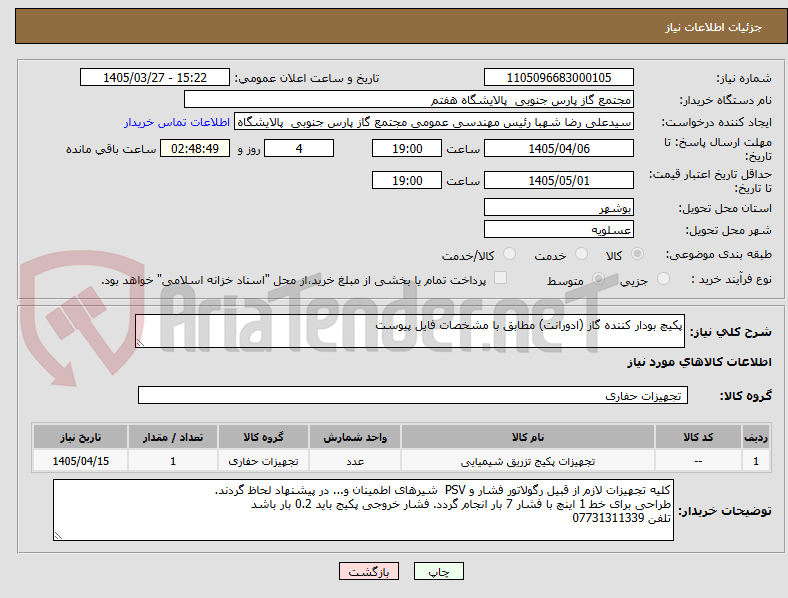788x598 pixels.
Task: Click the unit cell عدد
Action: click(355, 461)
